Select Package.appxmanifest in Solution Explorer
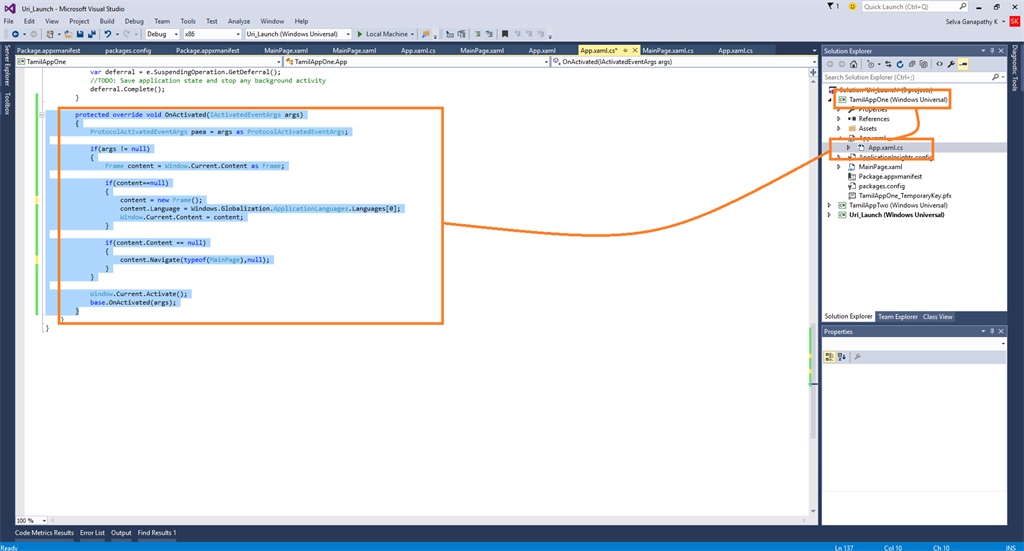Image resolution: width=1024 pixels, height=551 pixels. tap(890, 176)
